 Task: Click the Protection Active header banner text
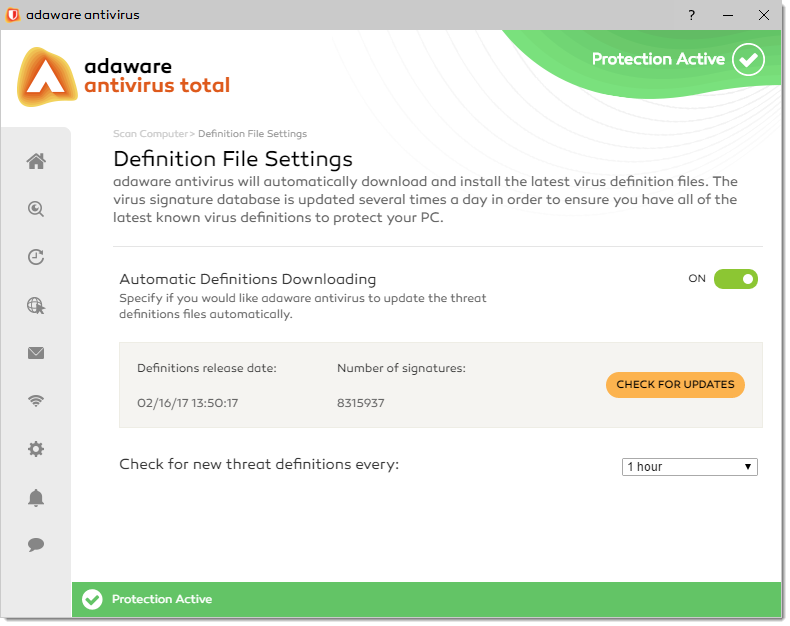pyautogui.click(x=658, y=59)
